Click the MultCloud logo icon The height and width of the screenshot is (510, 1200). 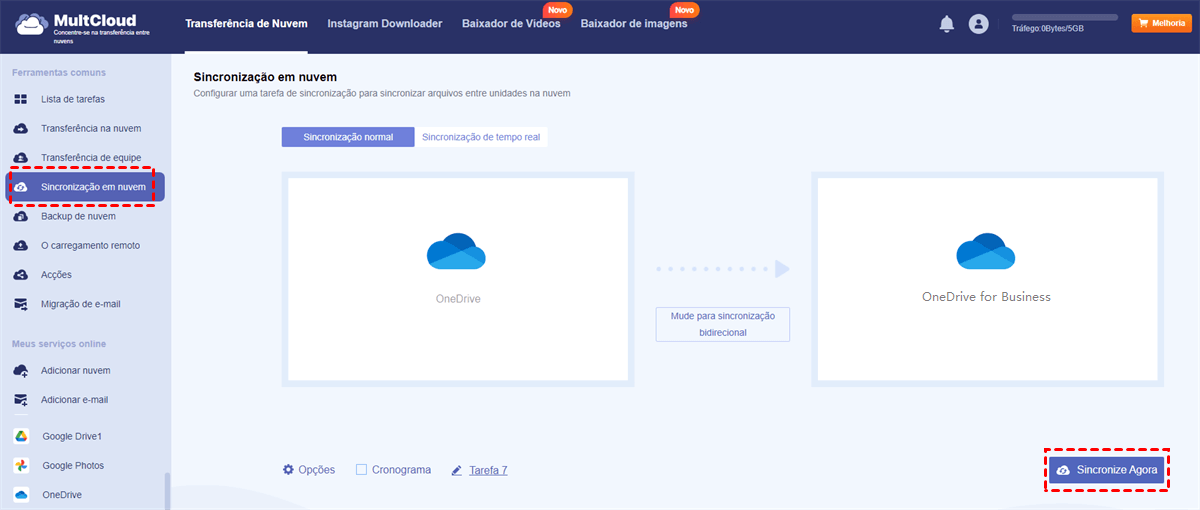click(x=30, y=24)
